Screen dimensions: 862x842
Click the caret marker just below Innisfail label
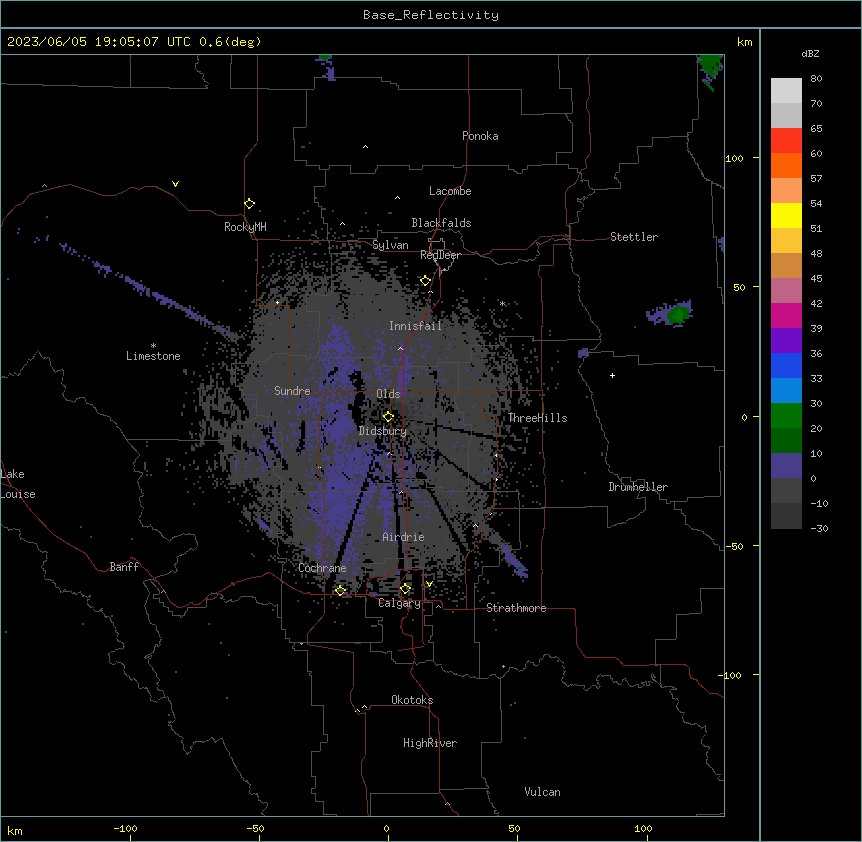pyautogui.click(x=400, y=348)
